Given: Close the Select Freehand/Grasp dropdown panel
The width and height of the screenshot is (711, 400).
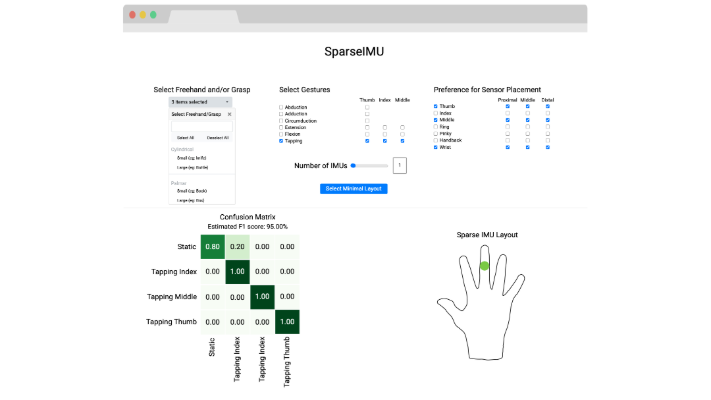Looking at the screenshot, I should pos(229,115).
